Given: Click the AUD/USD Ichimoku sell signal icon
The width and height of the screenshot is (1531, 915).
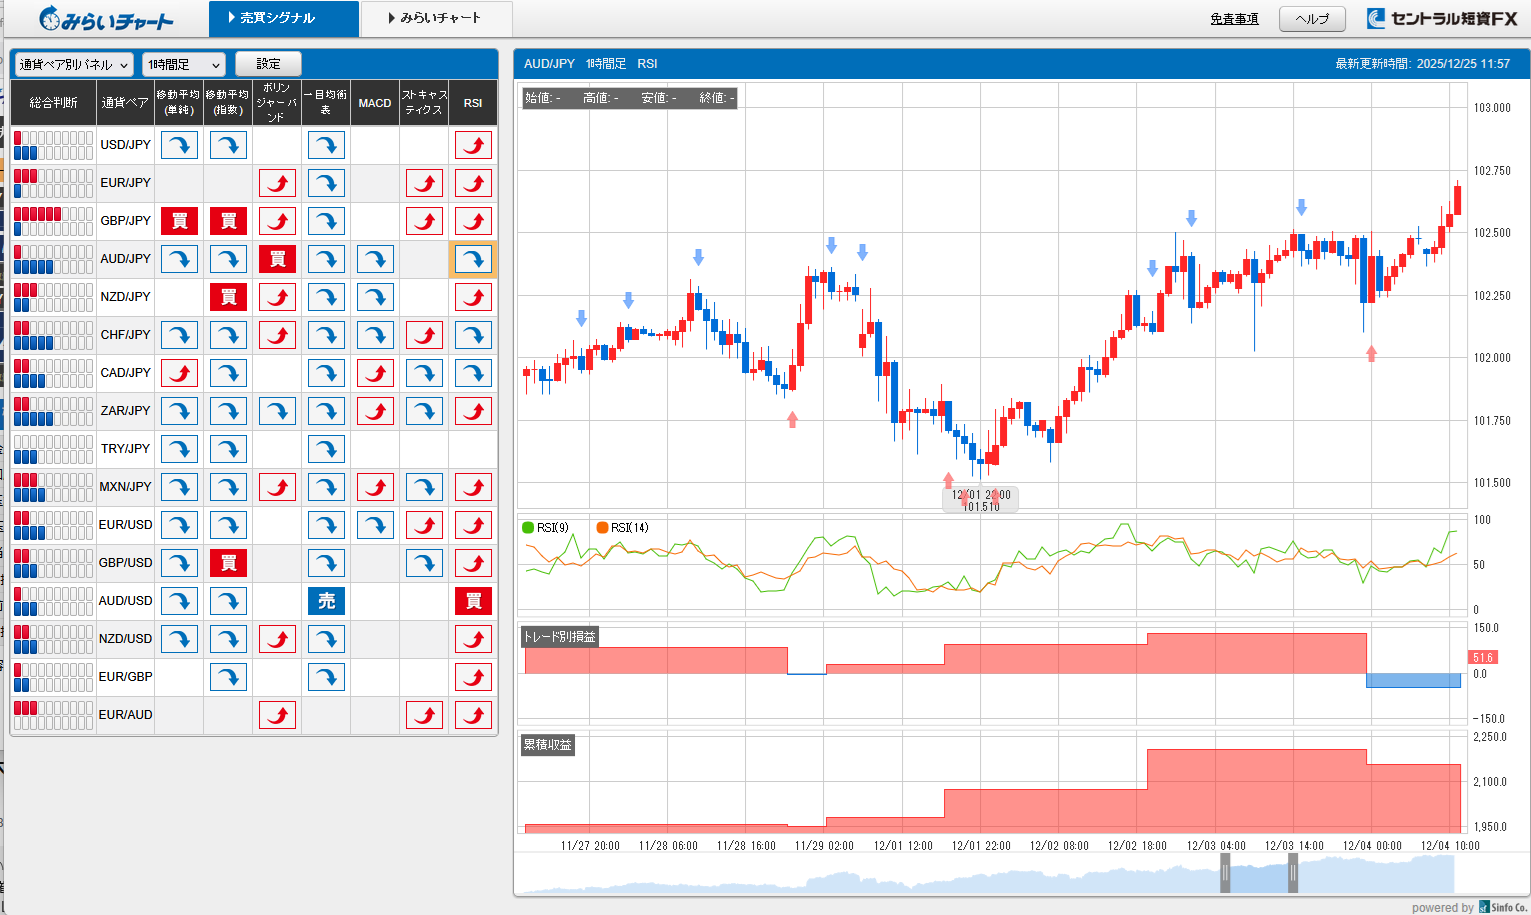Looking at the screenshot, I should click(326, 601).
